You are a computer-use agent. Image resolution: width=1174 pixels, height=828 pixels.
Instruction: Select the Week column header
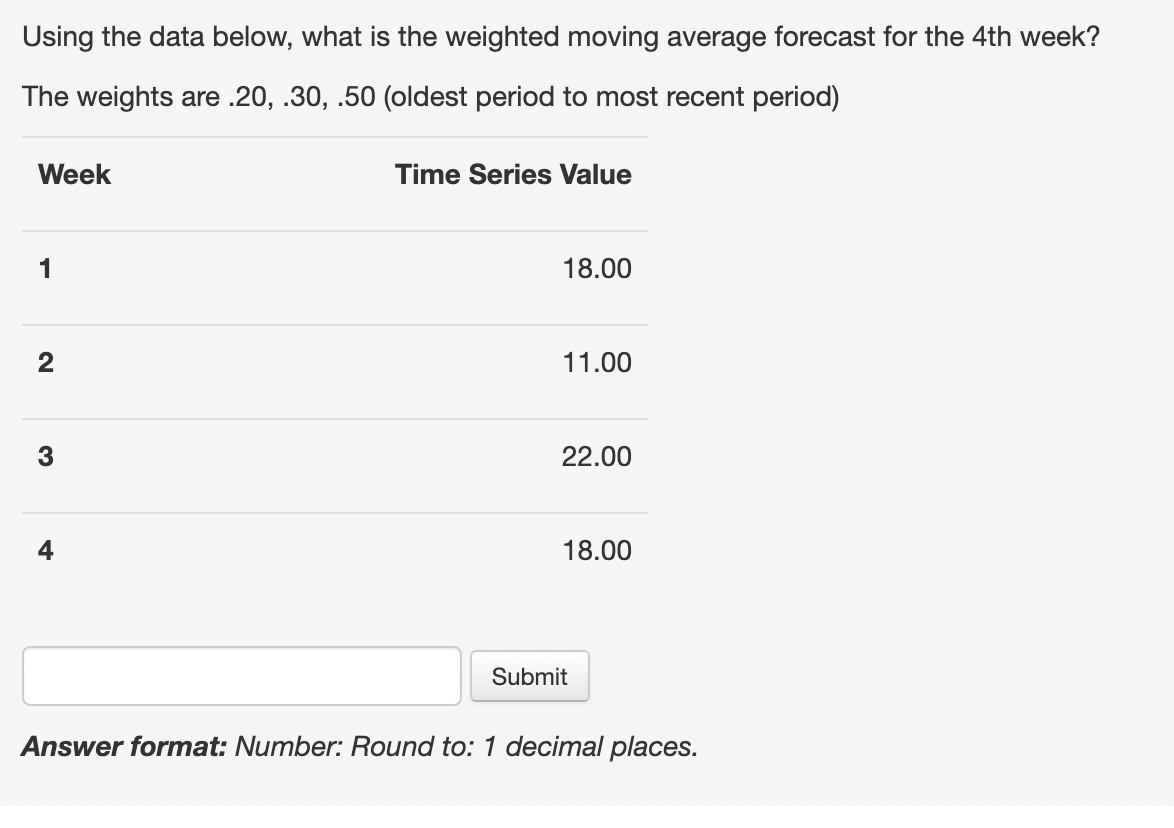(73, 174)
